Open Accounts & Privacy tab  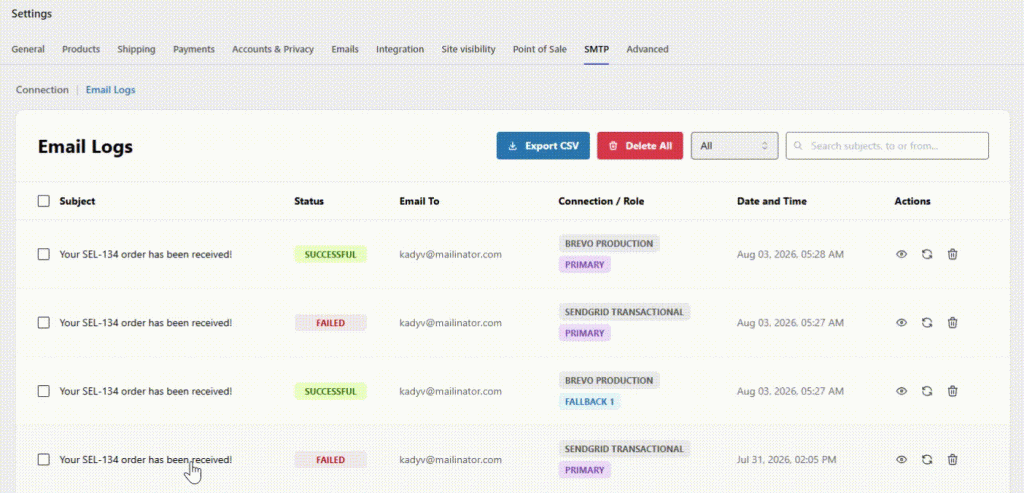pos(273,49)
